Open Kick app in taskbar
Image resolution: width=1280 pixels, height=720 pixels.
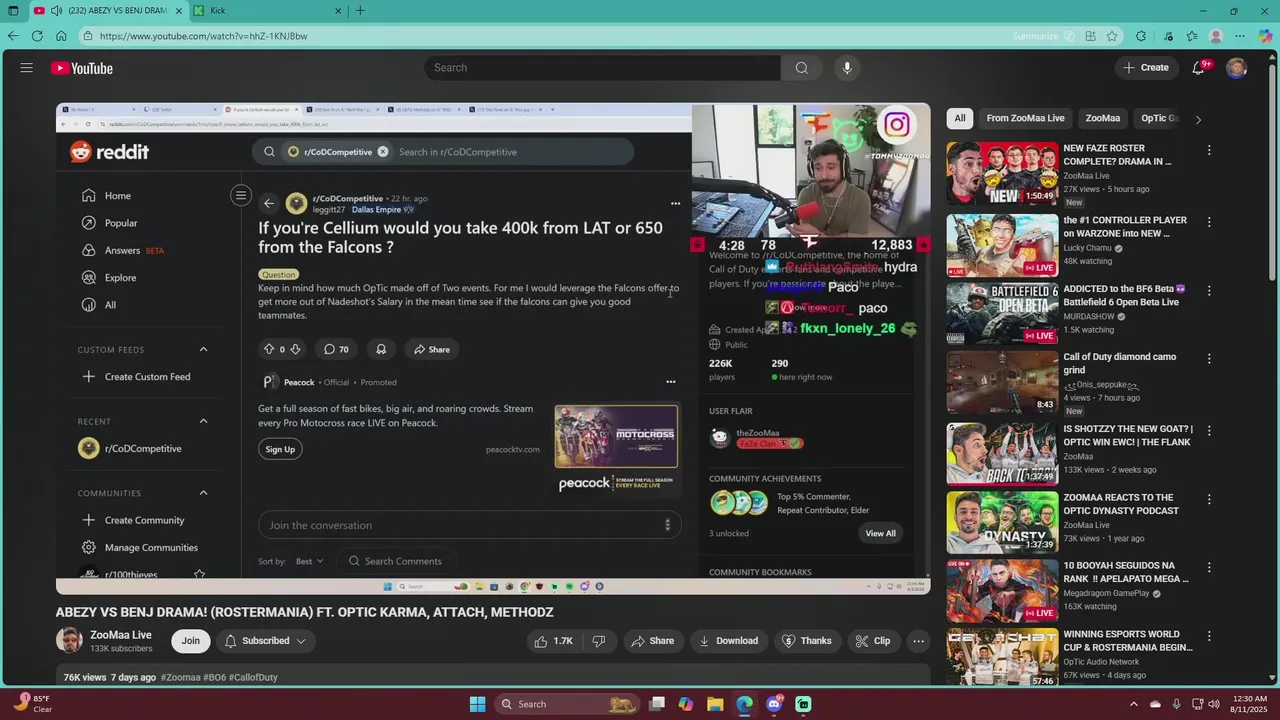tap(803, 704)
